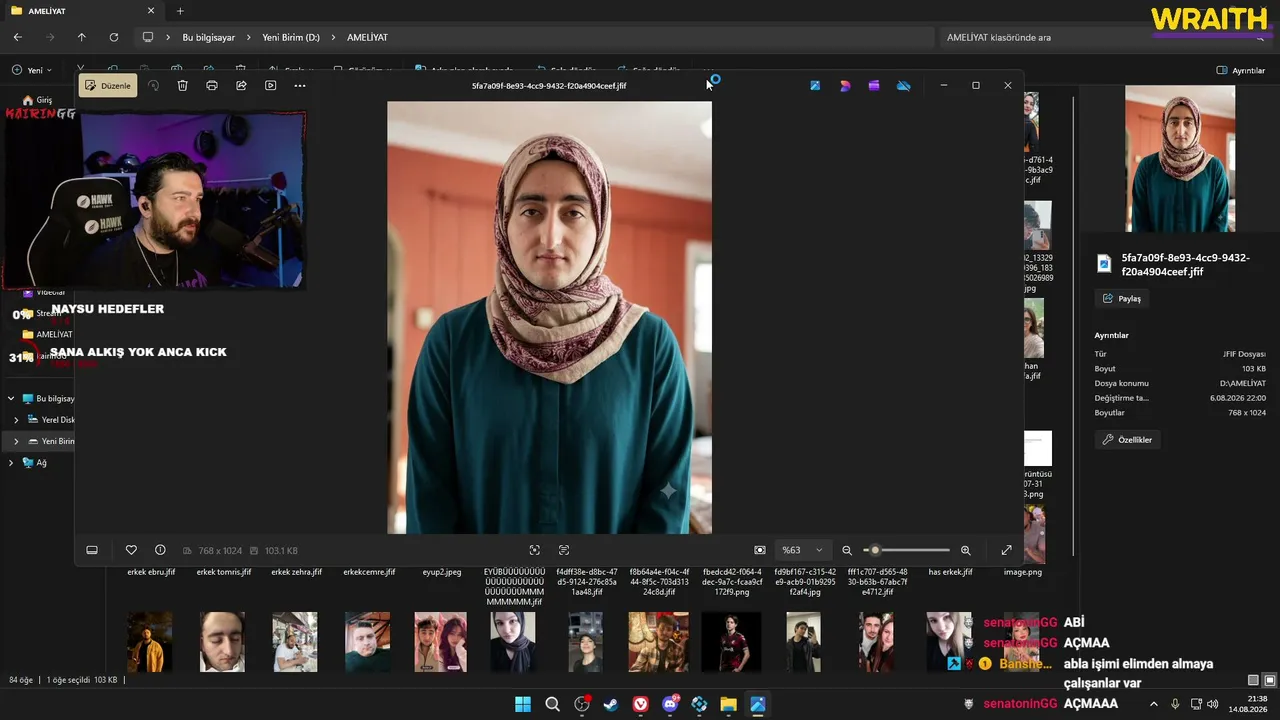This screenshot has width=1280, height=720.
Task: Click the microphone icon in system tray
Action: [x=1175, y=704]
